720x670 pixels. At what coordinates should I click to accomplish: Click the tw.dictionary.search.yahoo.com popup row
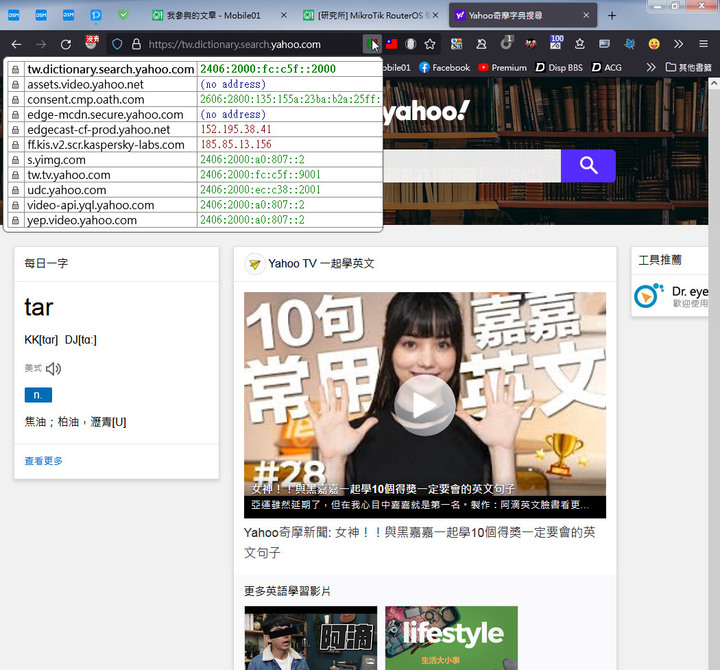click(195, 69)
